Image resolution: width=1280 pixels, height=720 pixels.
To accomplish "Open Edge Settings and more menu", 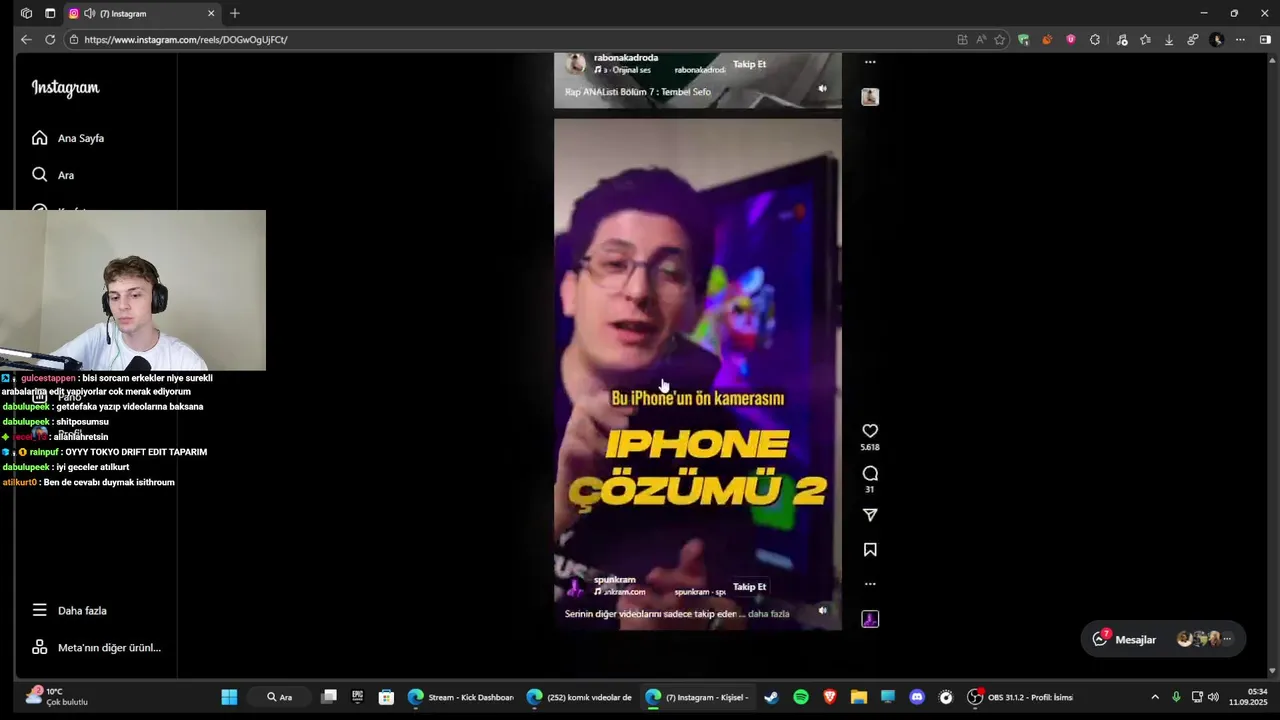I will pos(1240,40).
